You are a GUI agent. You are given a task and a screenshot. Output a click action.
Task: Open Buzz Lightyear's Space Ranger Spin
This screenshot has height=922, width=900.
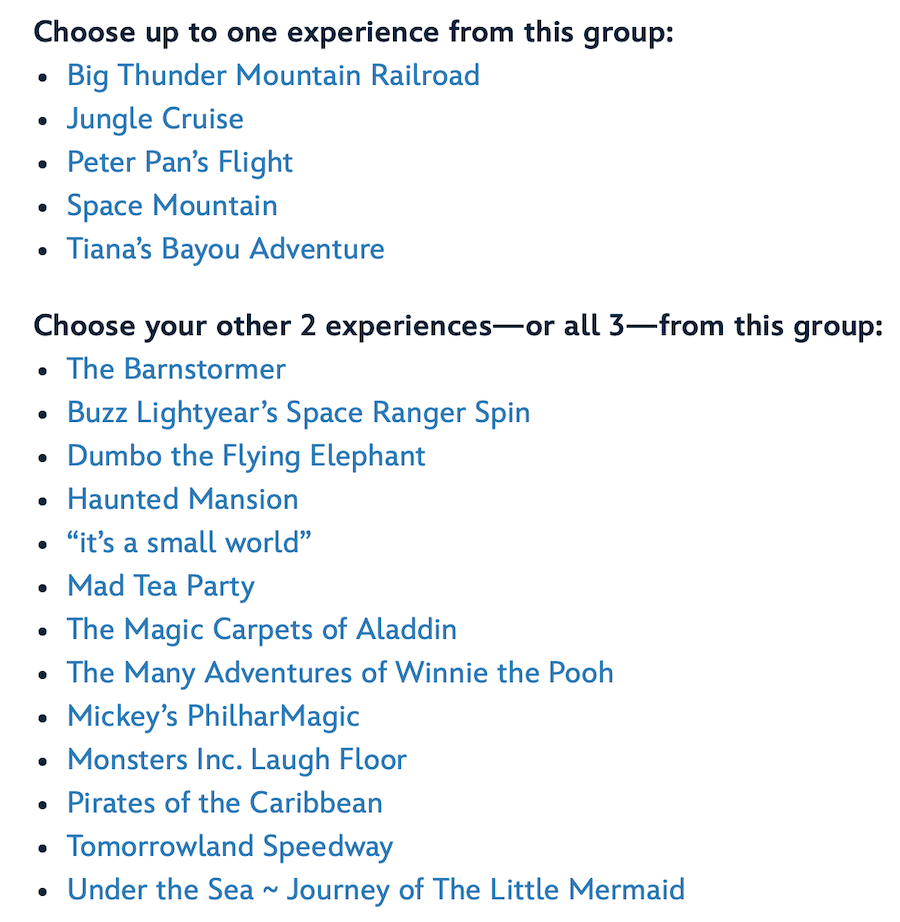(298, 413)
